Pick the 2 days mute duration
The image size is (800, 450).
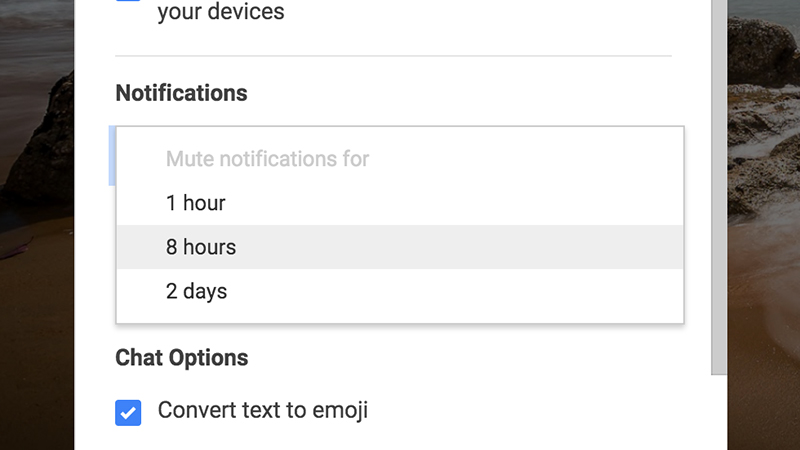tap(400, 291)
